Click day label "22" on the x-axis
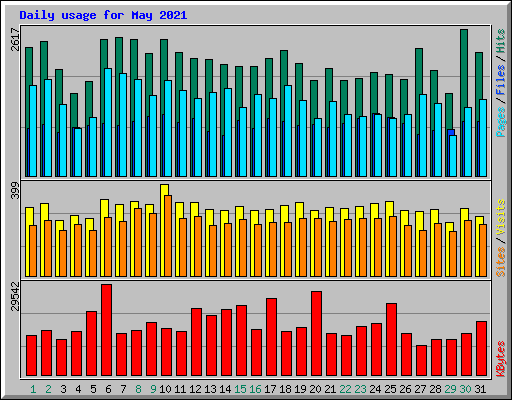This screenshot has height=400, width=512. pyautogui.click(x=345, y=389)
